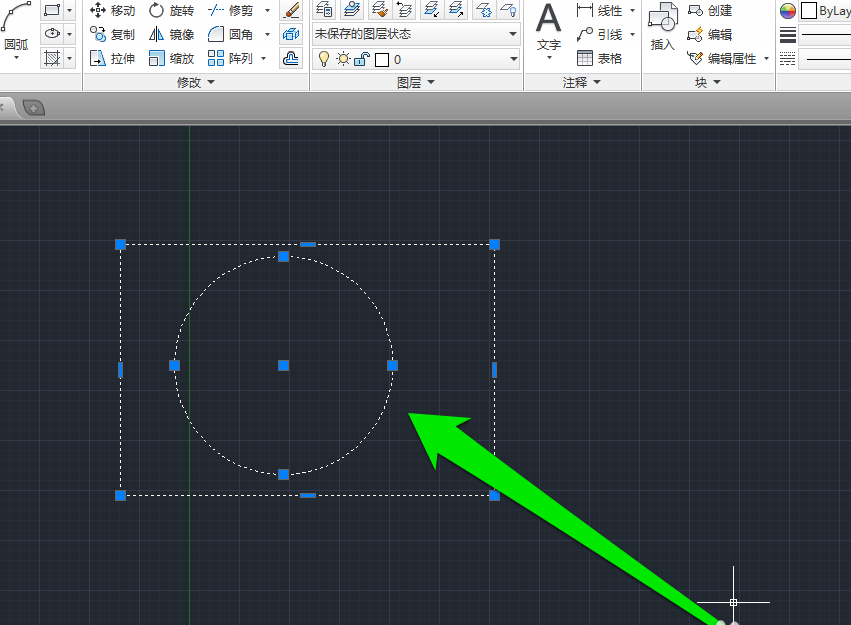851x625 pixels.
Task: Open the unsaved layer state (未保存的图层状态) dropdown
Action: point(415,34)
